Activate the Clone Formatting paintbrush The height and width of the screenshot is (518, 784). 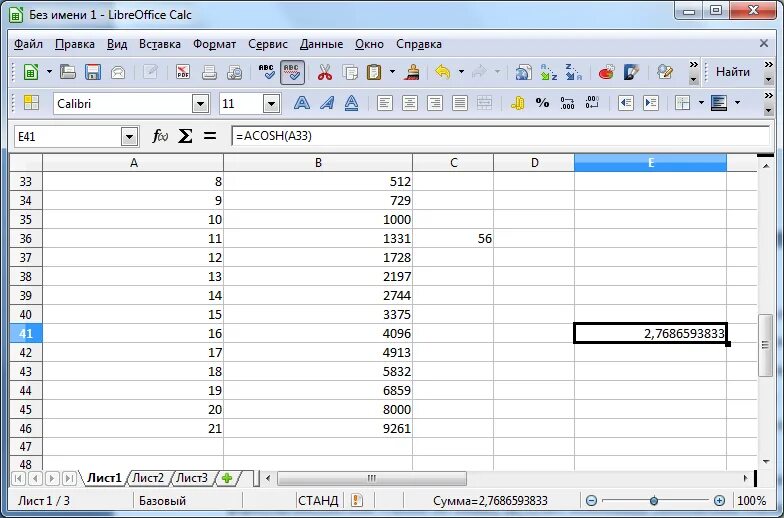pyautogui.click(x=412, y=72)
